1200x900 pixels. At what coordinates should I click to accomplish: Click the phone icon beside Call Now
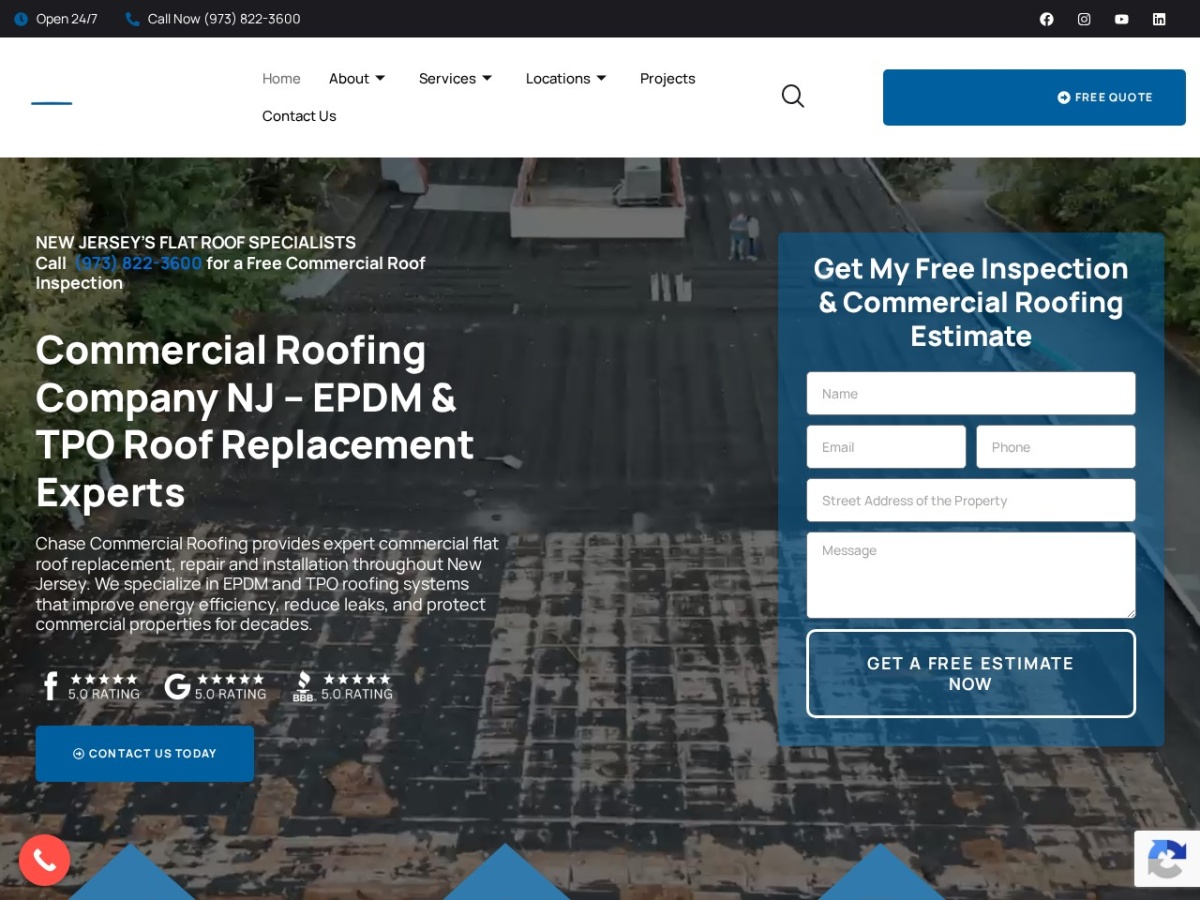[132, 19]
